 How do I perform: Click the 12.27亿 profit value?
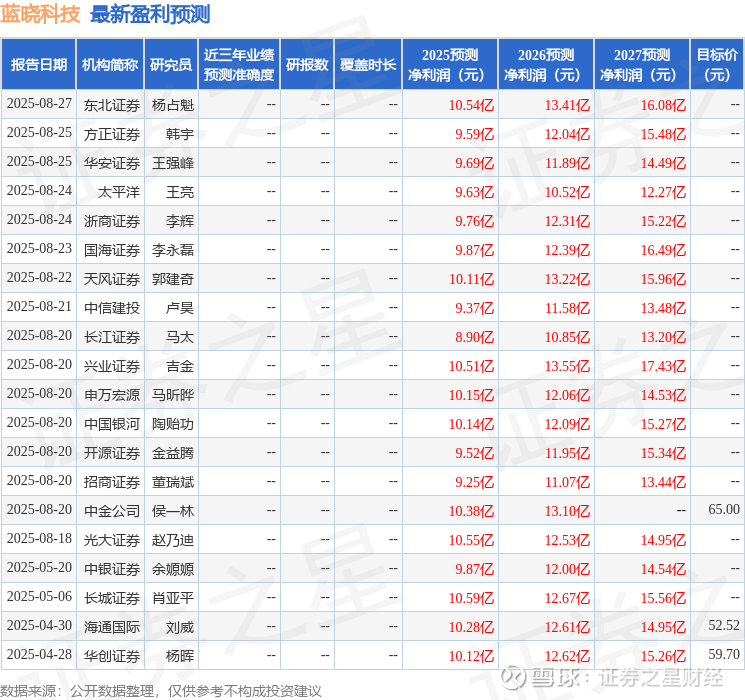point(663,192)
